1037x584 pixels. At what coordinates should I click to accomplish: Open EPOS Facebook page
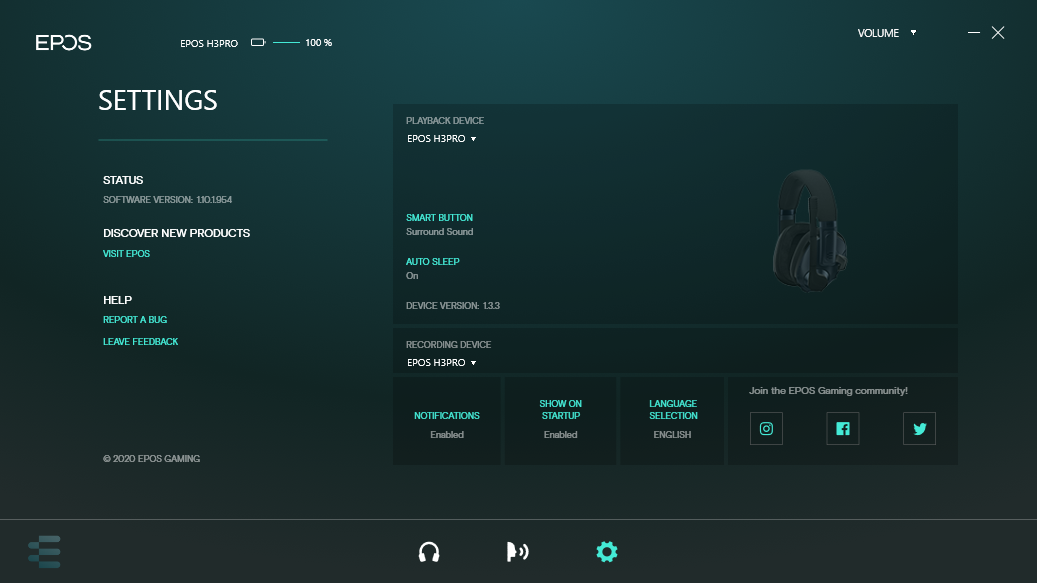(x=843, y=429)
